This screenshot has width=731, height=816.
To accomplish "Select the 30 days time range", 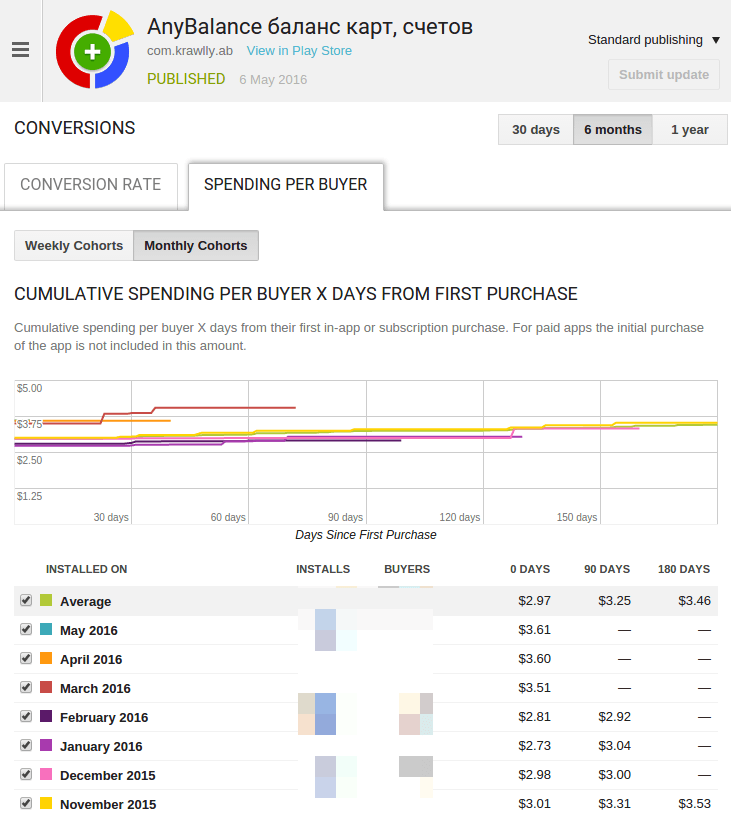I will point(536,130).
